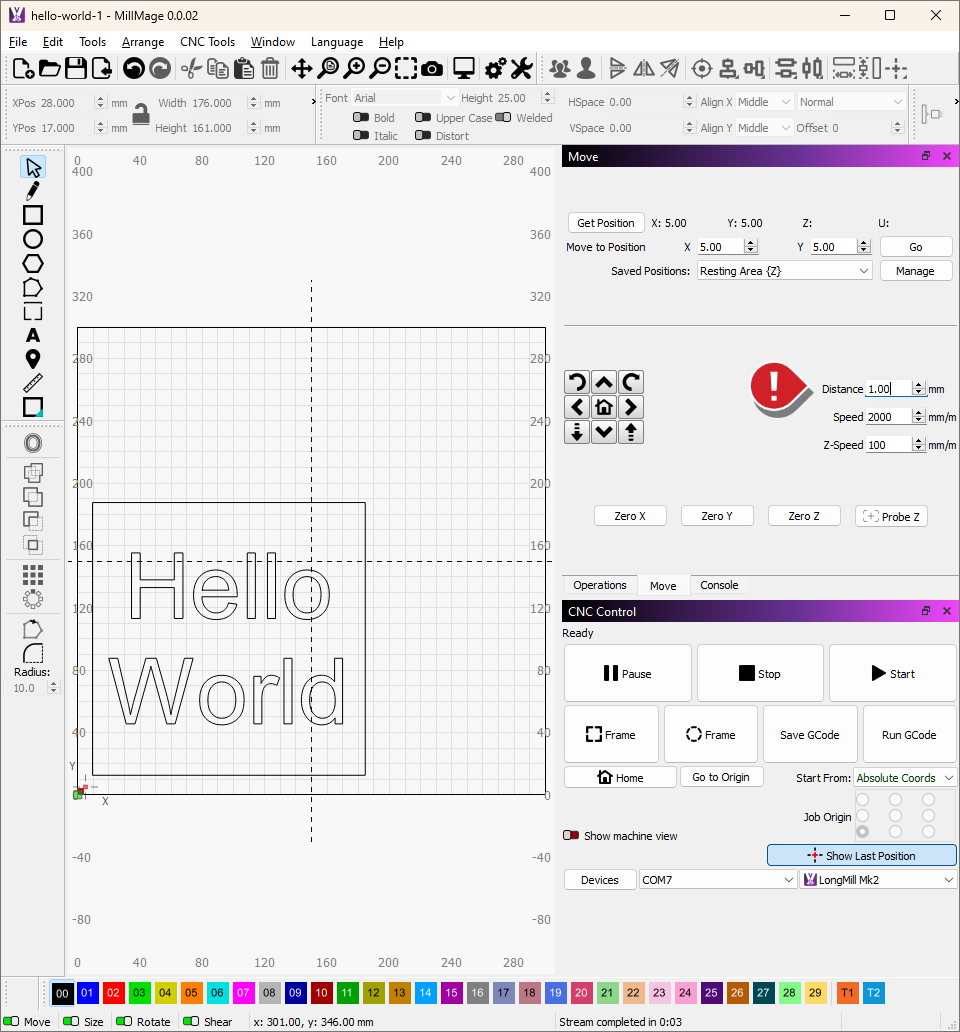The image size is (960, 1032).
Task: Select the Measure ruler tool
Action: click(x=33, y=383)
